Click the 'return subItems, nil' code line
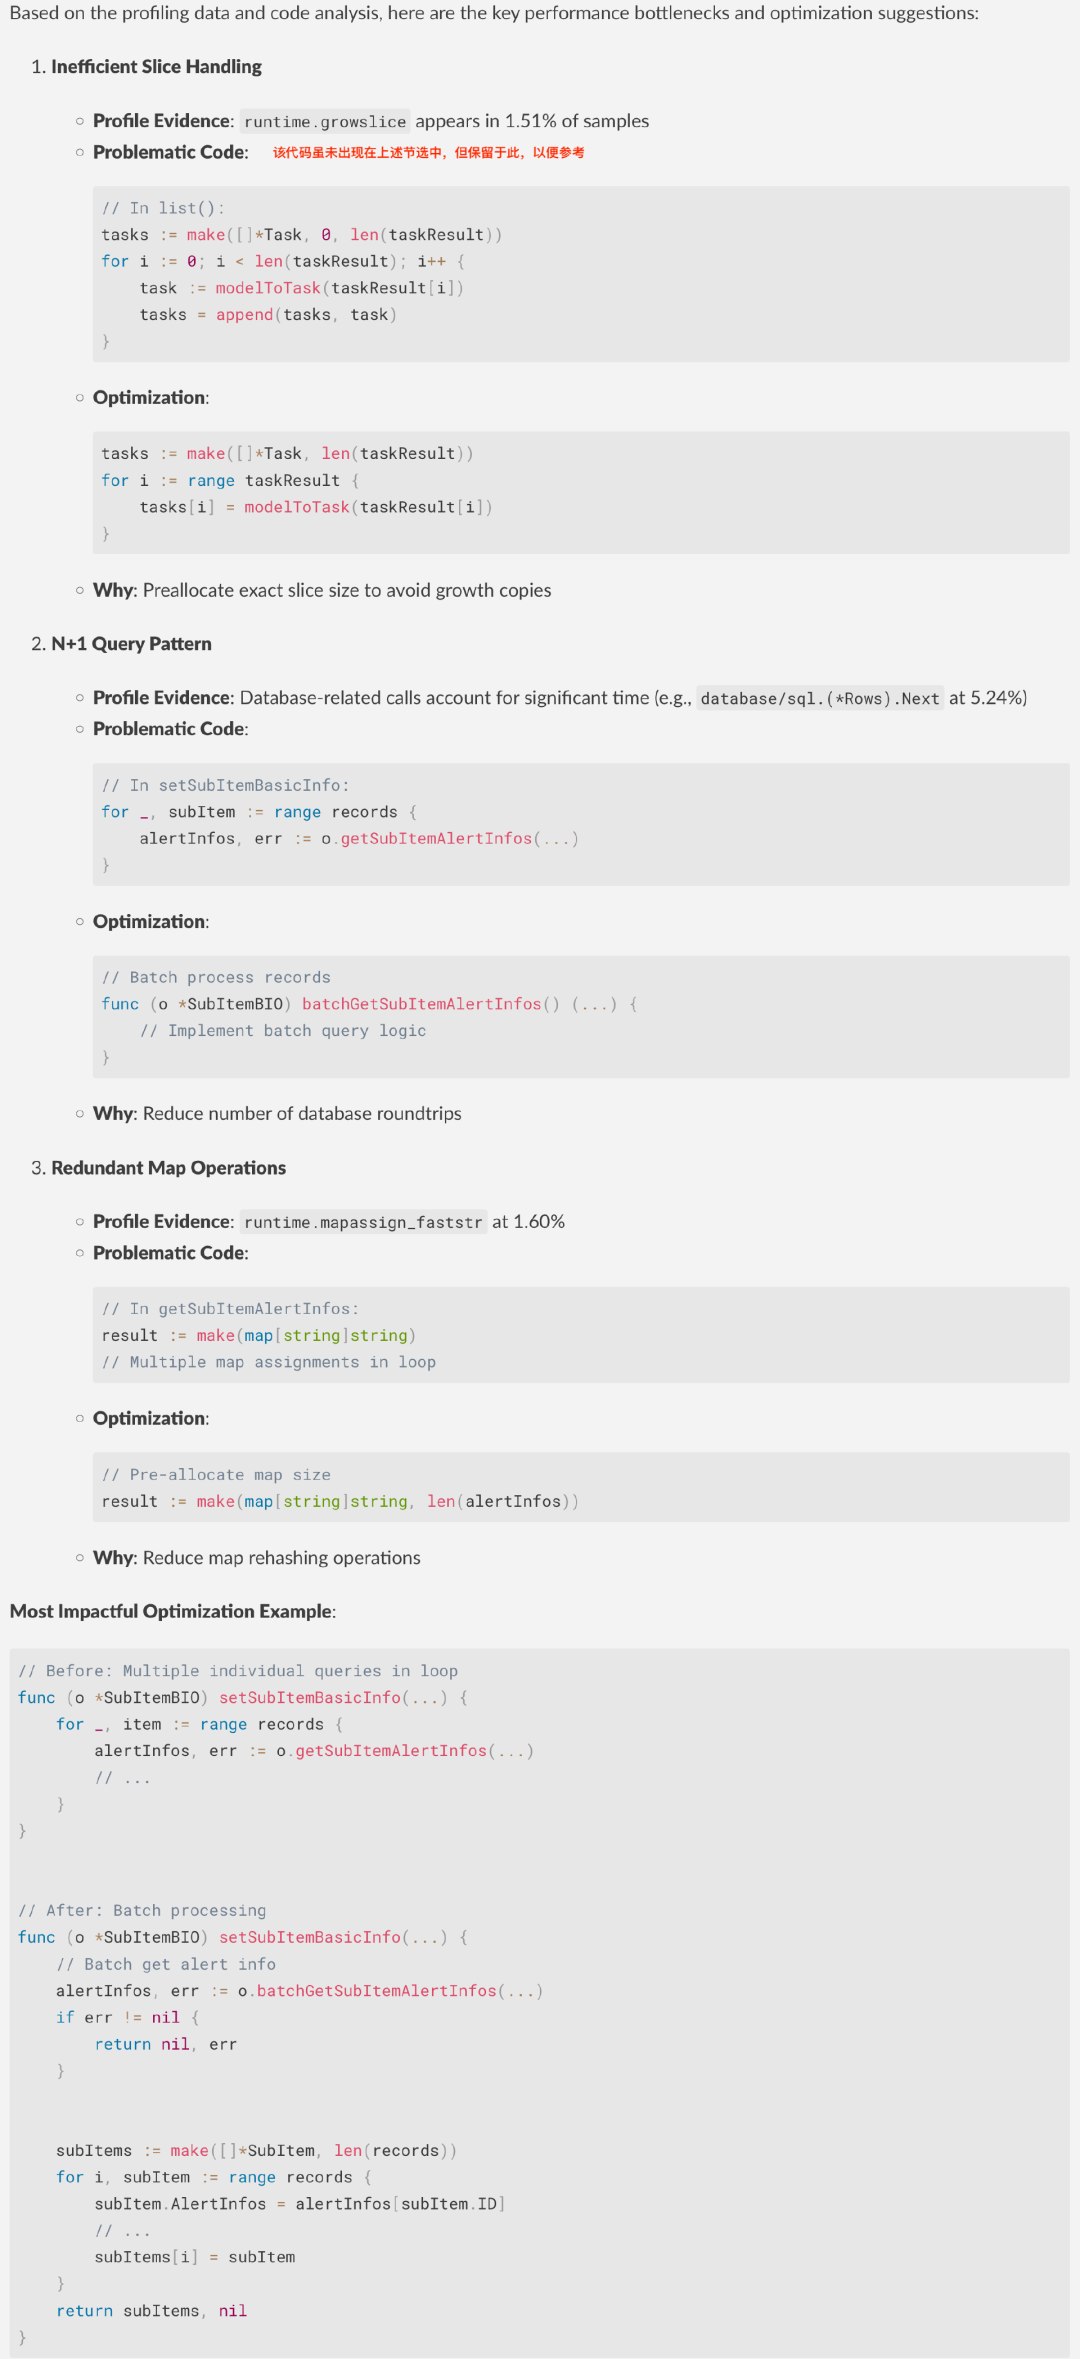The height and width of the screenshot is (2359, 1080). (x=151, y=2311)
